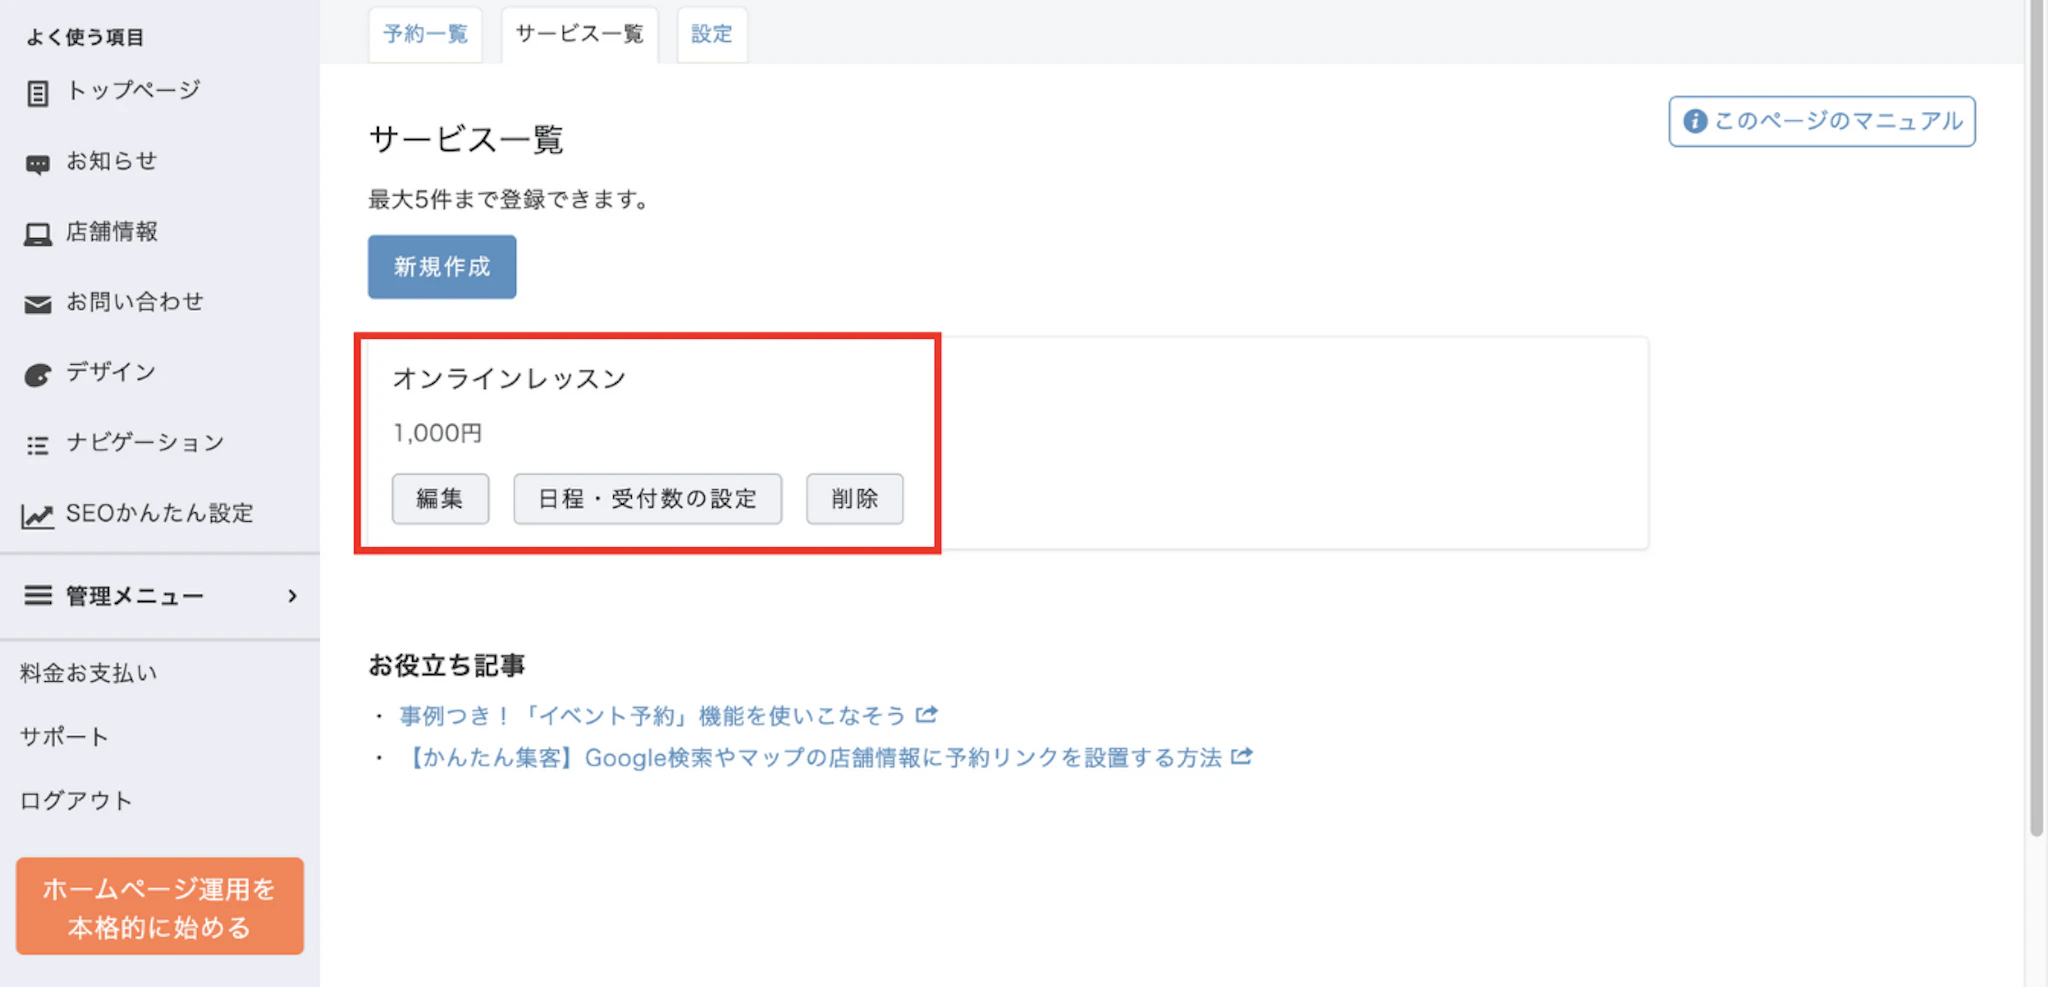Click the デザイン palette icon
This screenshot has width=2048, height=987.
[38, 375]
